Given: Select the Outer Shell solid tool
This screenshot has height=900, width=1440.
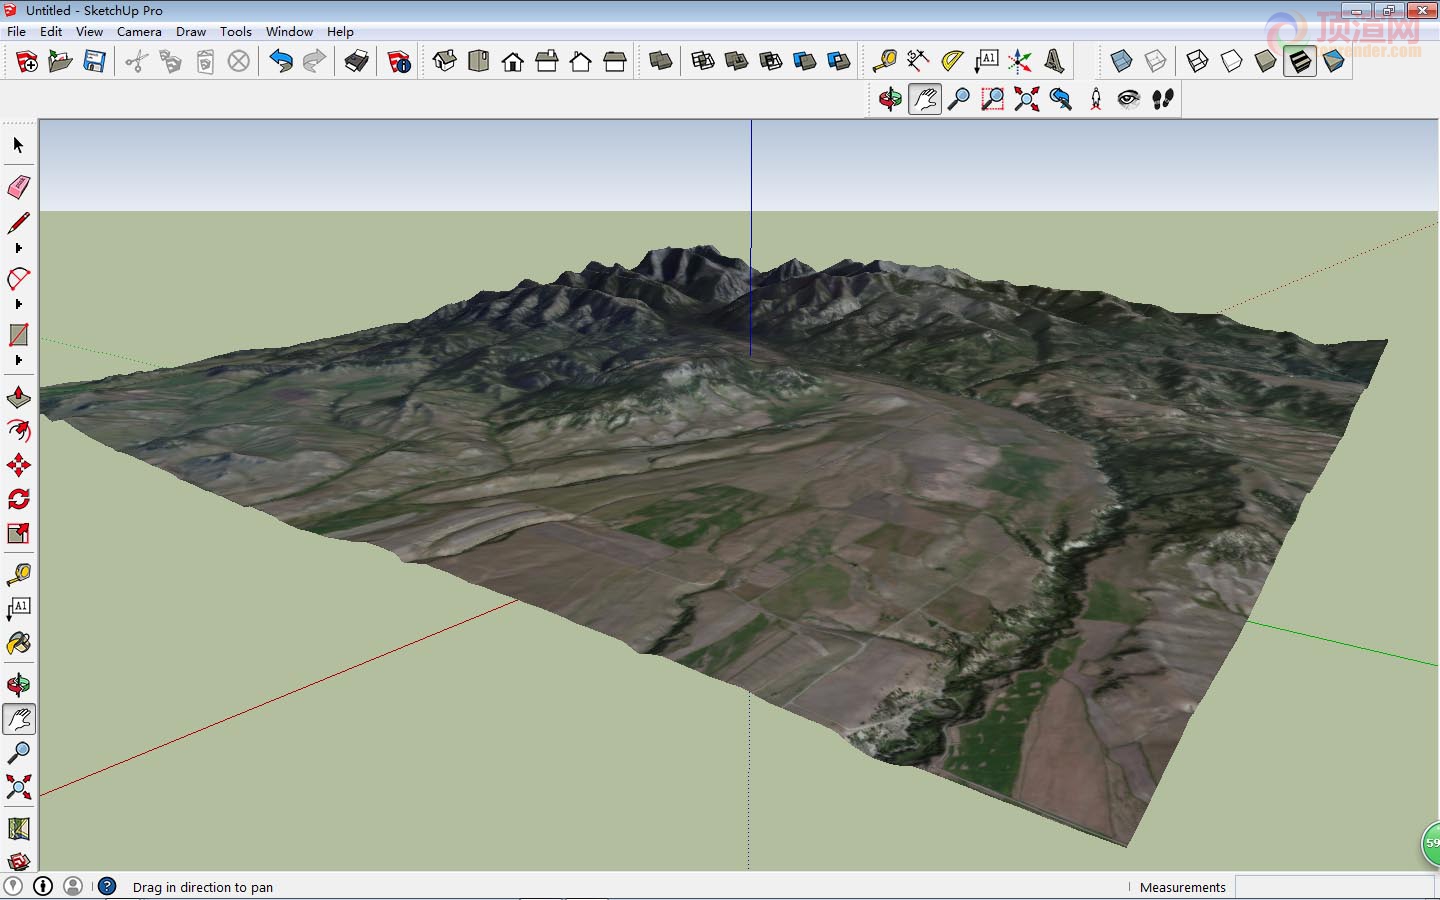Looking at the screenshot, I should click(x=660, y=62).
